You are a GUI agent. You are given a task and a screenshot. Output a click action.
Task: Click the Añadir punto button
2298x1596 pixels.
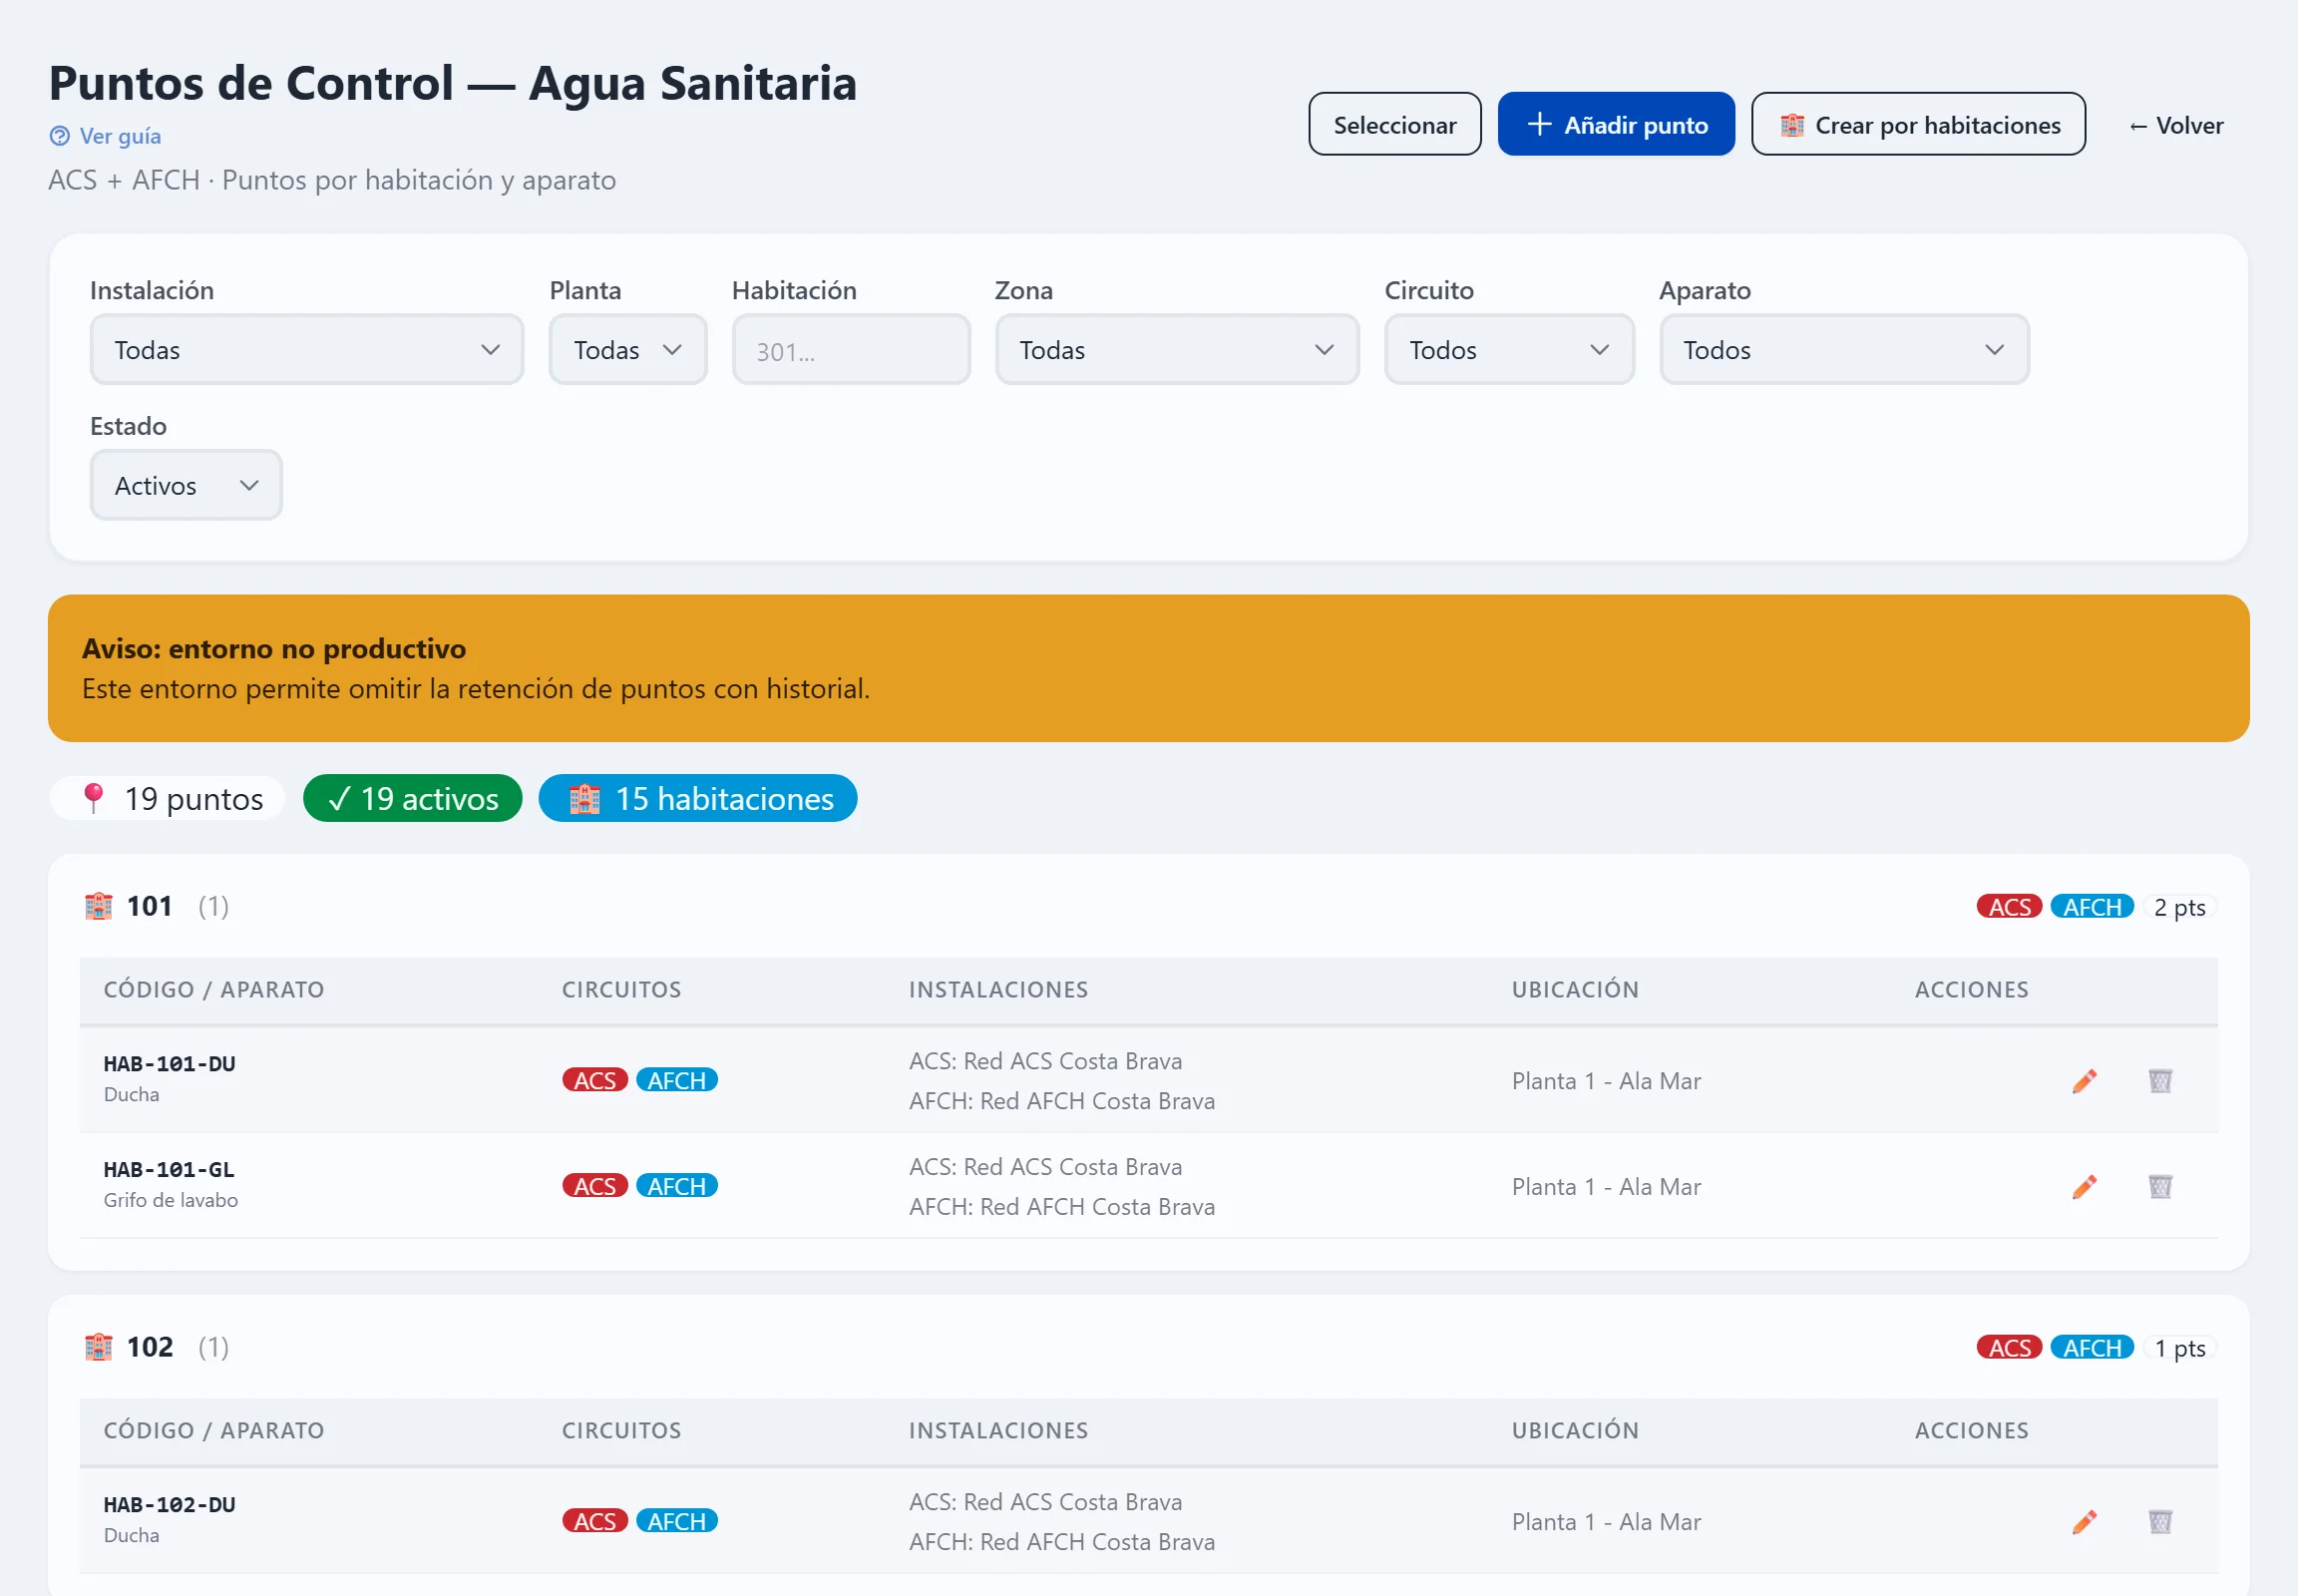pos(1616,124)
